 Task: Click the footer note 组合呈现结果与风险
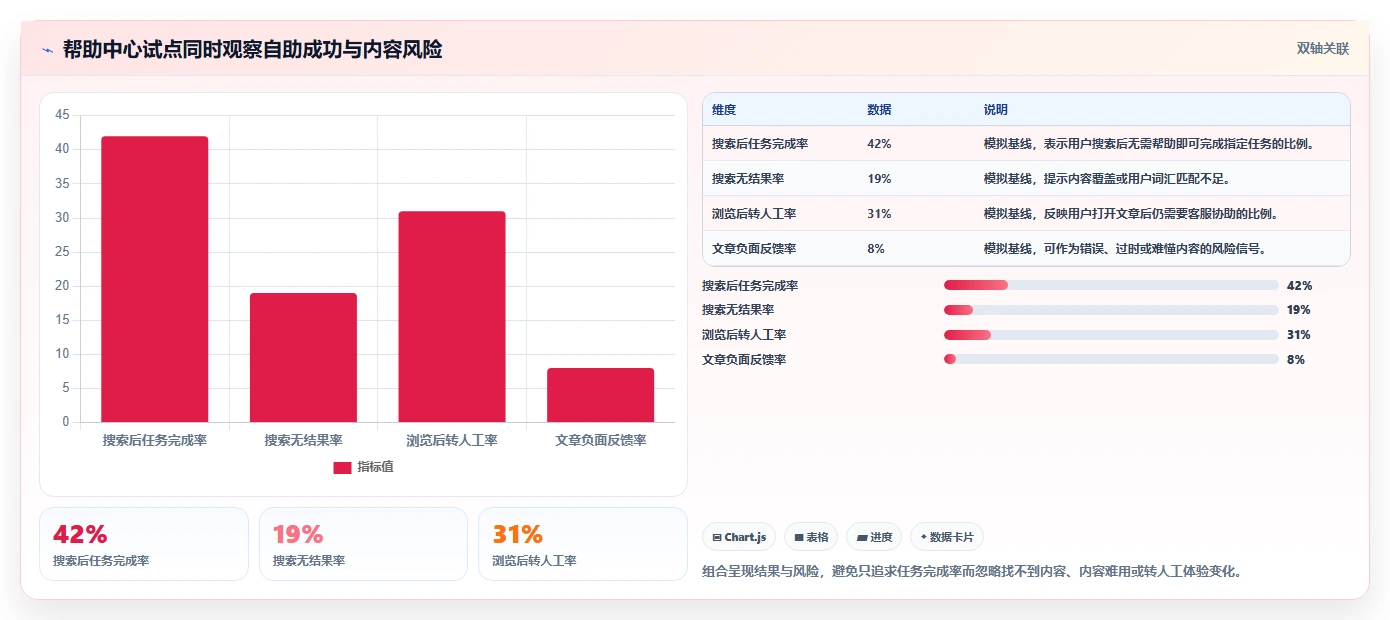point(973,572)
